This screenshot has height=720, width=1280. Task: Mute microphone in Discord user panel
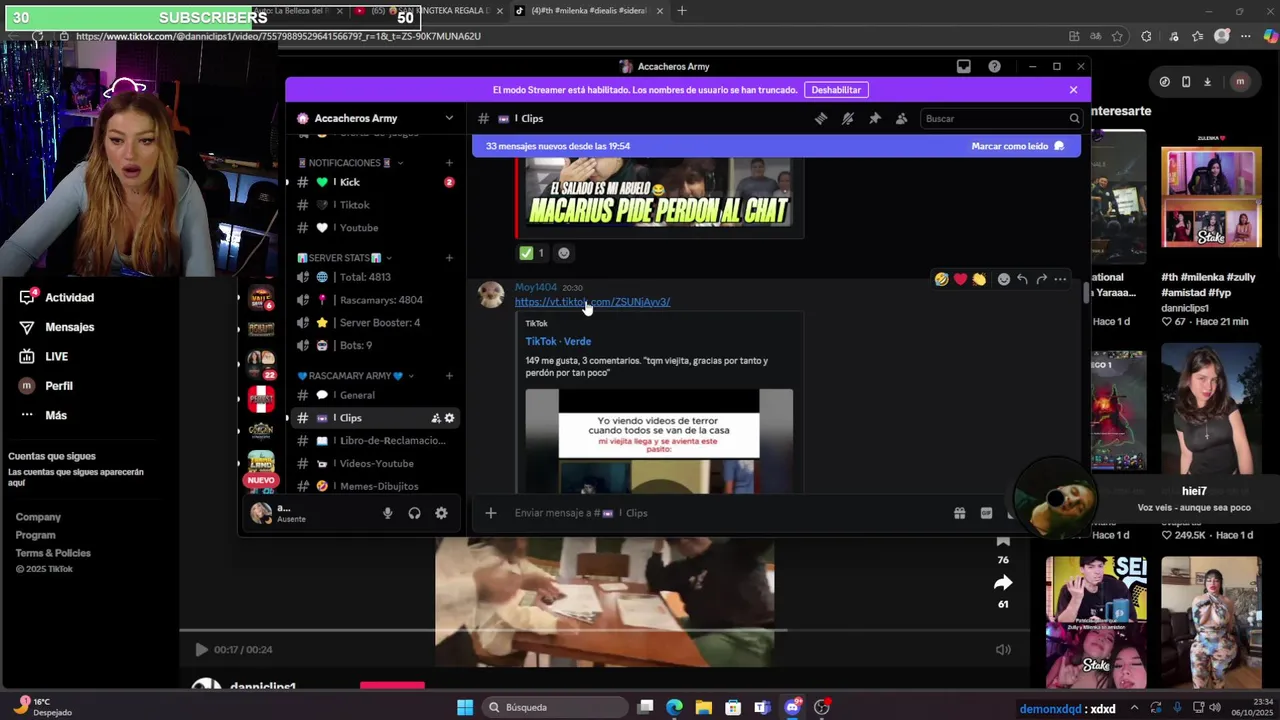click(x=387, y=513)
